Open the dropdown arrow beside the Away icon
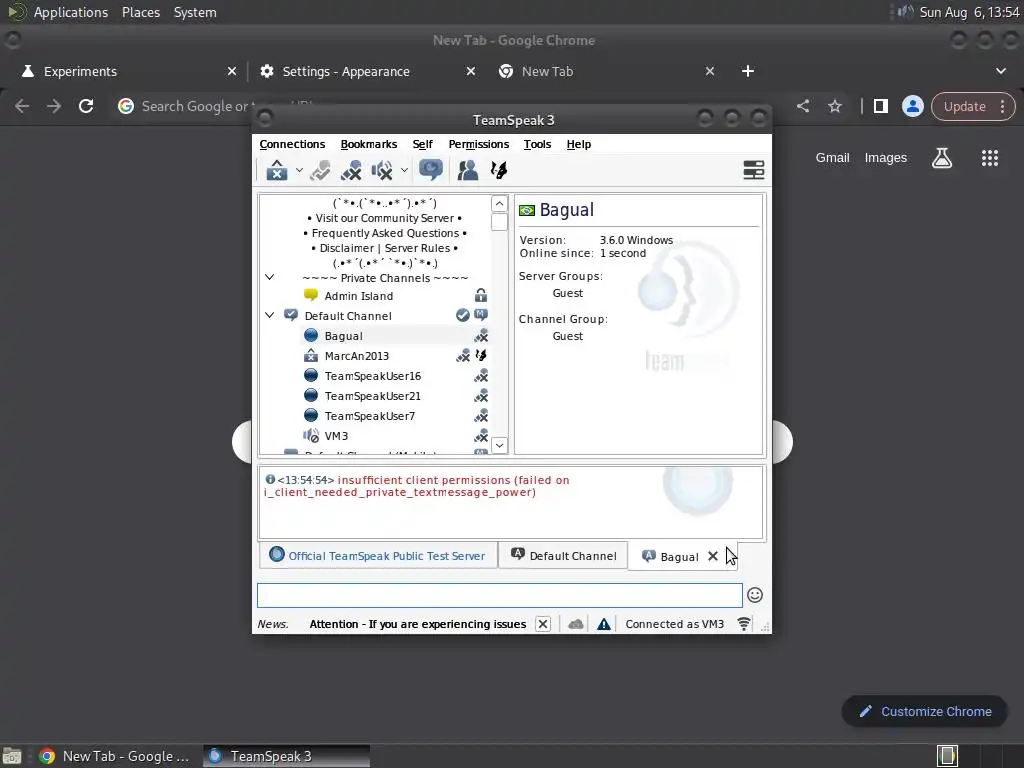The width and height of the screenshot is (1024, 768). [299, 170]
